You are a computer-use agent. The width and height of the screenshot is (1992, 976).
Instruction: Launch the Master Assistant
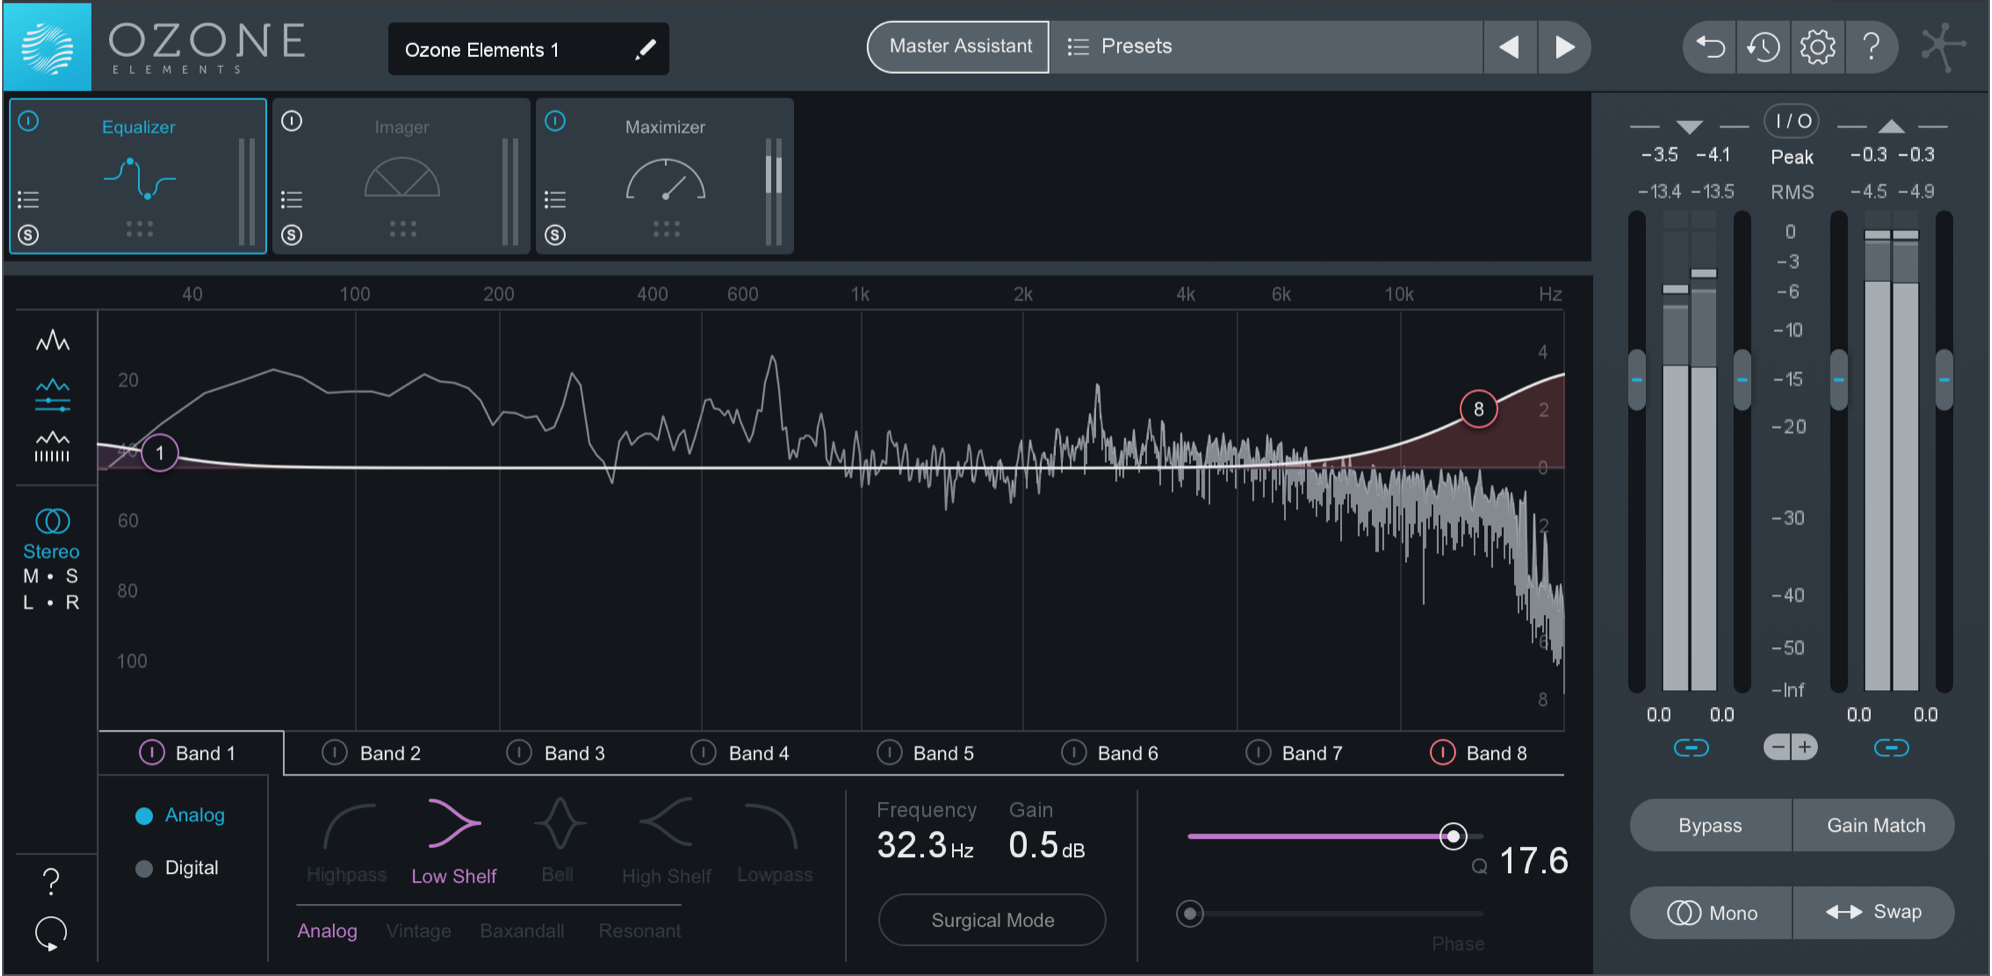(959, 47)
